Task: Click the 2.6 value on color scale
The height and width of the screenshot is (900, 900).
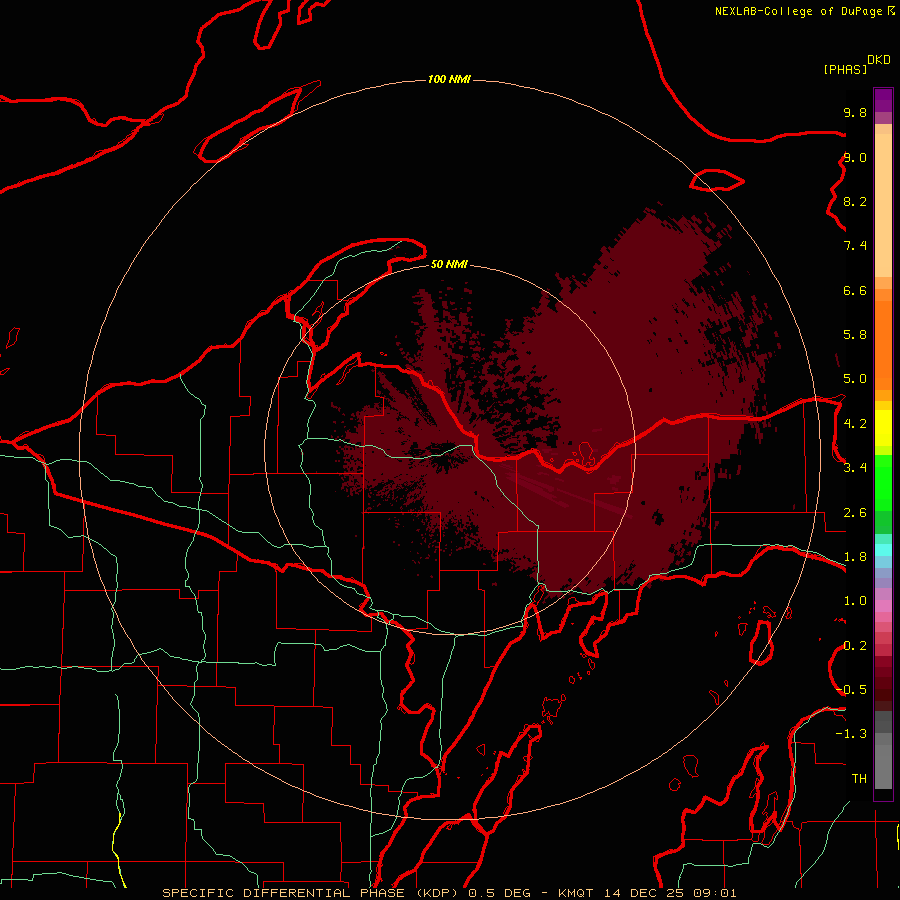Action: (855, 513)
